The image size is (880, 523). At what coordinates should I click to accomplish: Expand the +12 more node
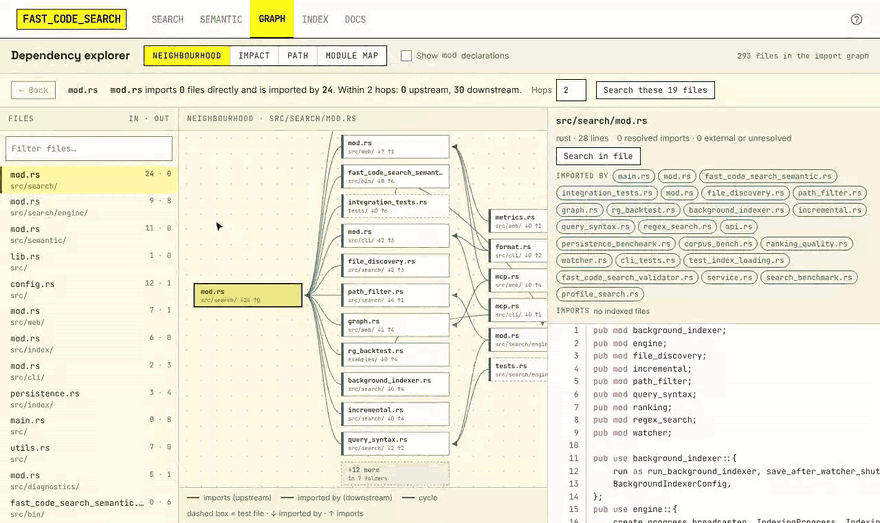[395, 474]
